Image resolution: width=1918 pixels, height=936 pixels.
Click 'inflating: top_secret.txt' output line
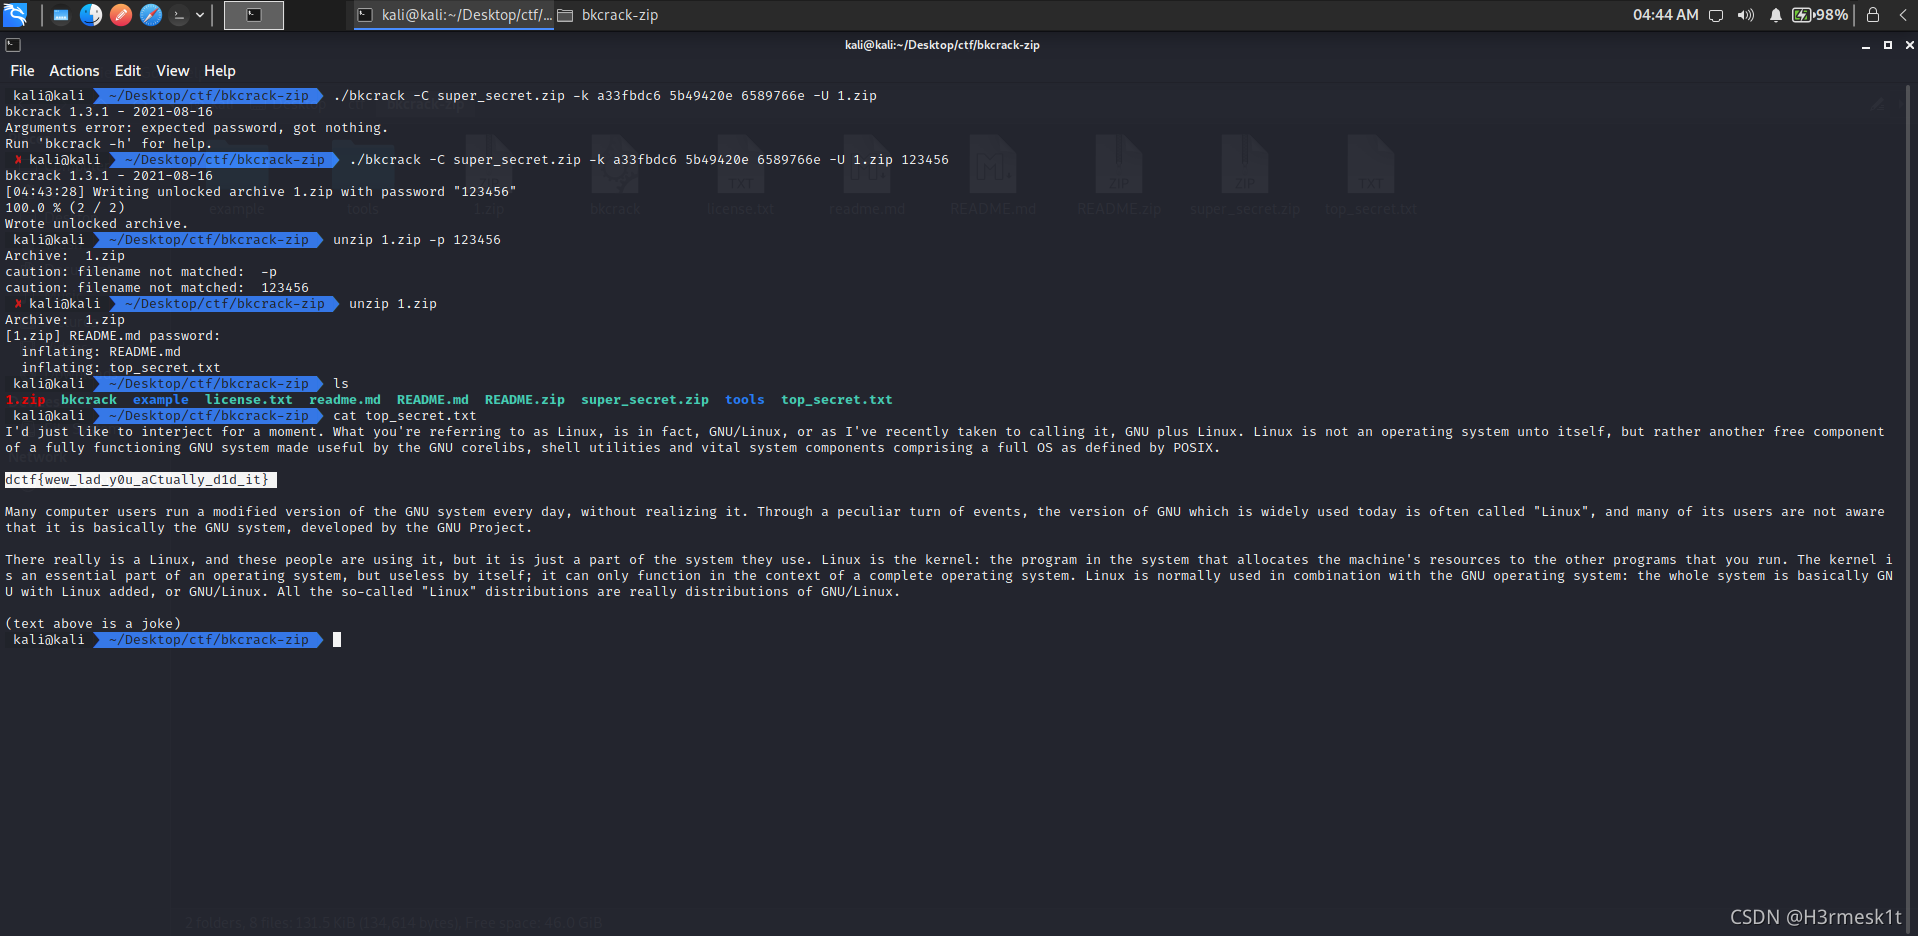121,368
